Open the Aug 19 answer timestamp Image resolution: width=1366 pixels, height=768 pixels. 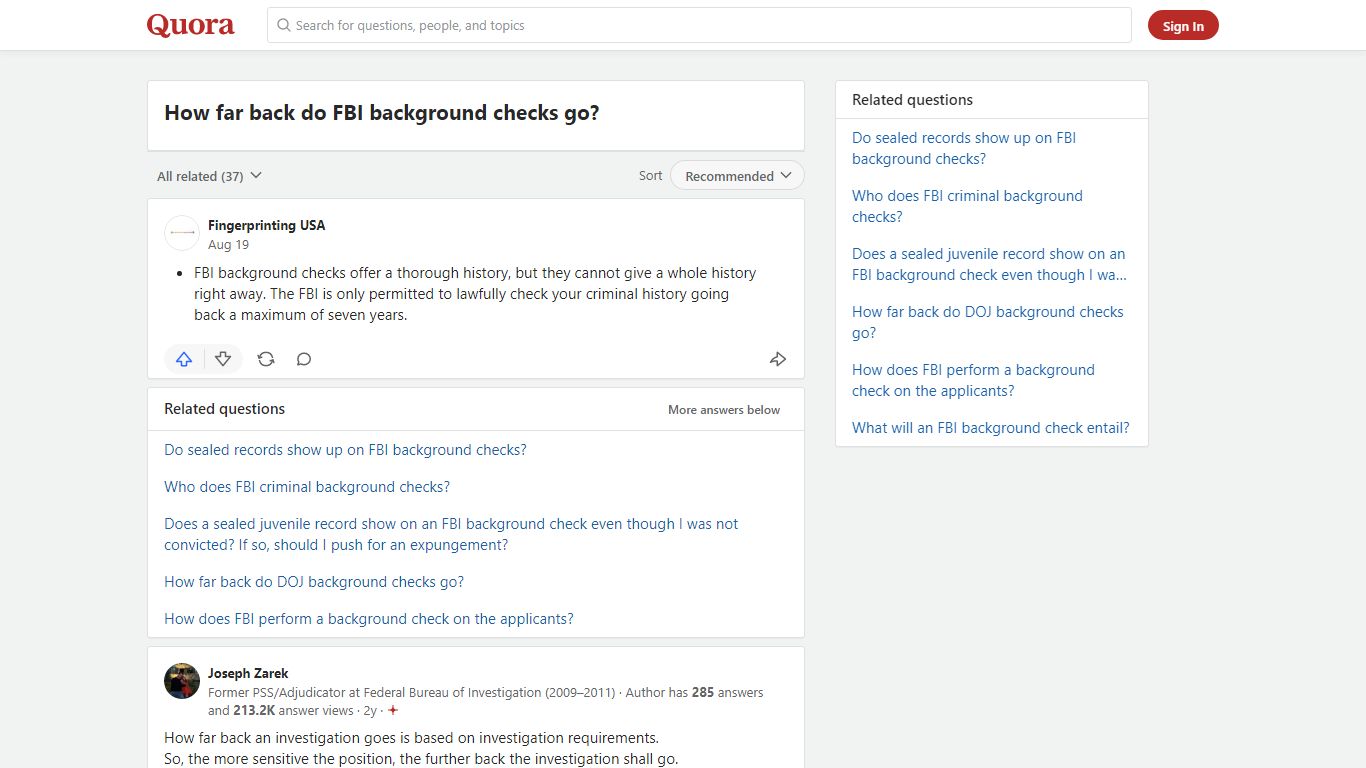tap(228, 244)
